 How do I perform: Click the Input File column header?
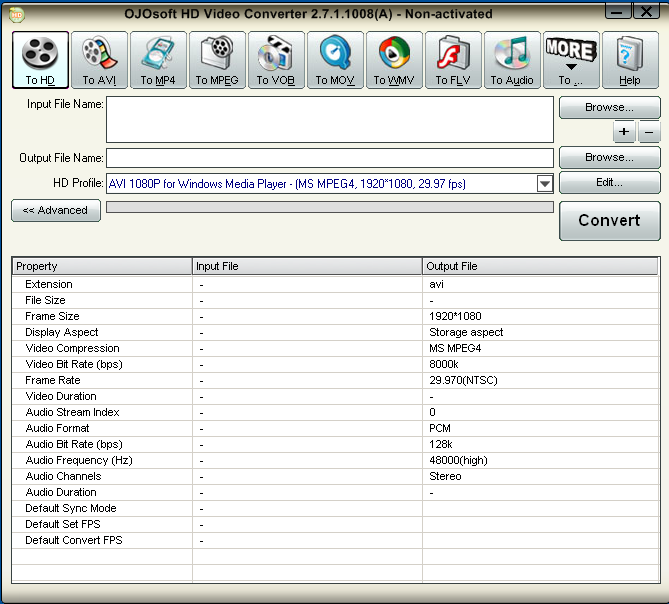307,266
